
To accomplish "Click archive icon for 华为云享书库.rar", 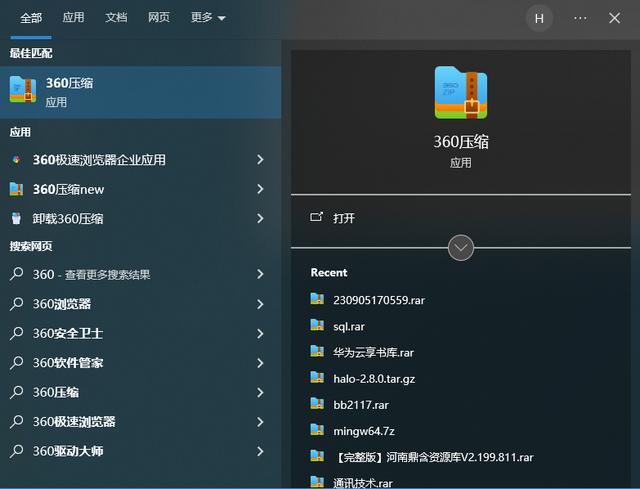I will tap(317, 351).
